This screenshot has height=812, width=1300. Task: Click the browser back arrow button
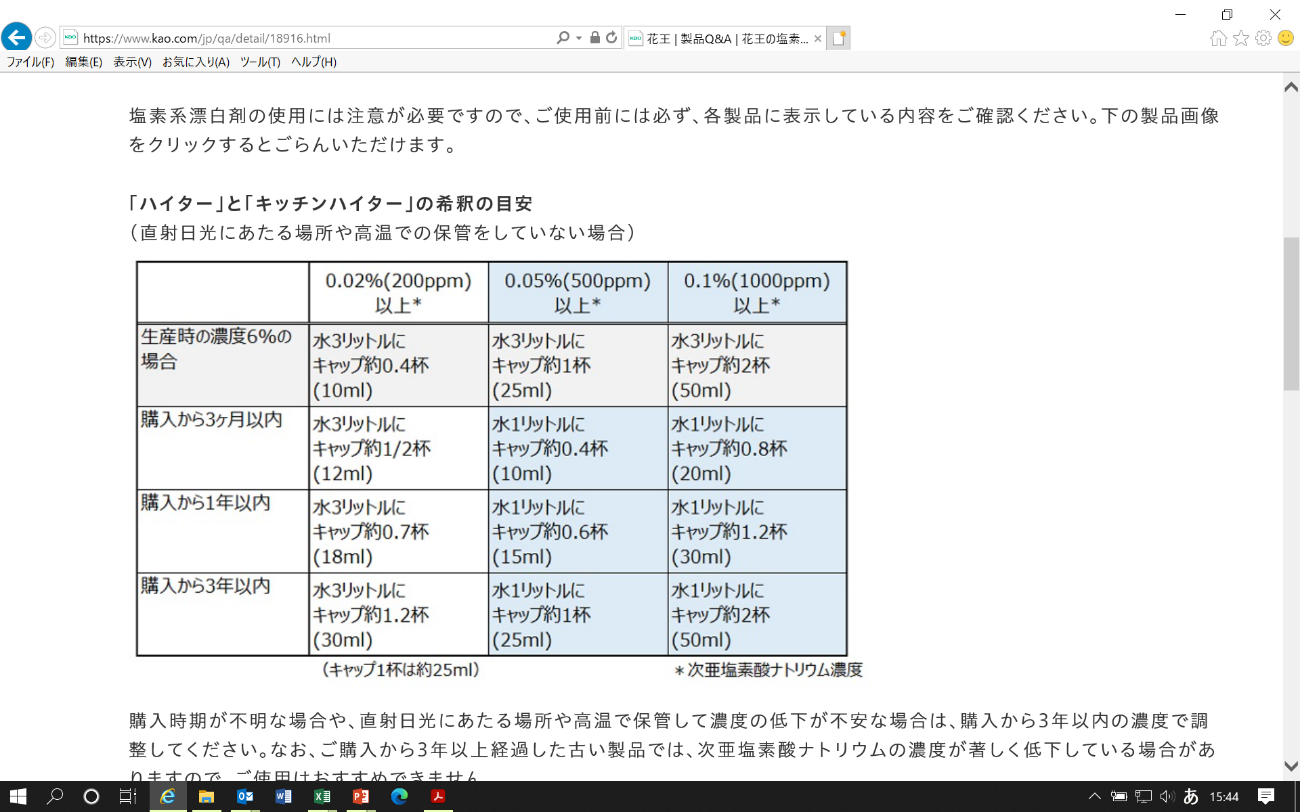click(16, 38)
